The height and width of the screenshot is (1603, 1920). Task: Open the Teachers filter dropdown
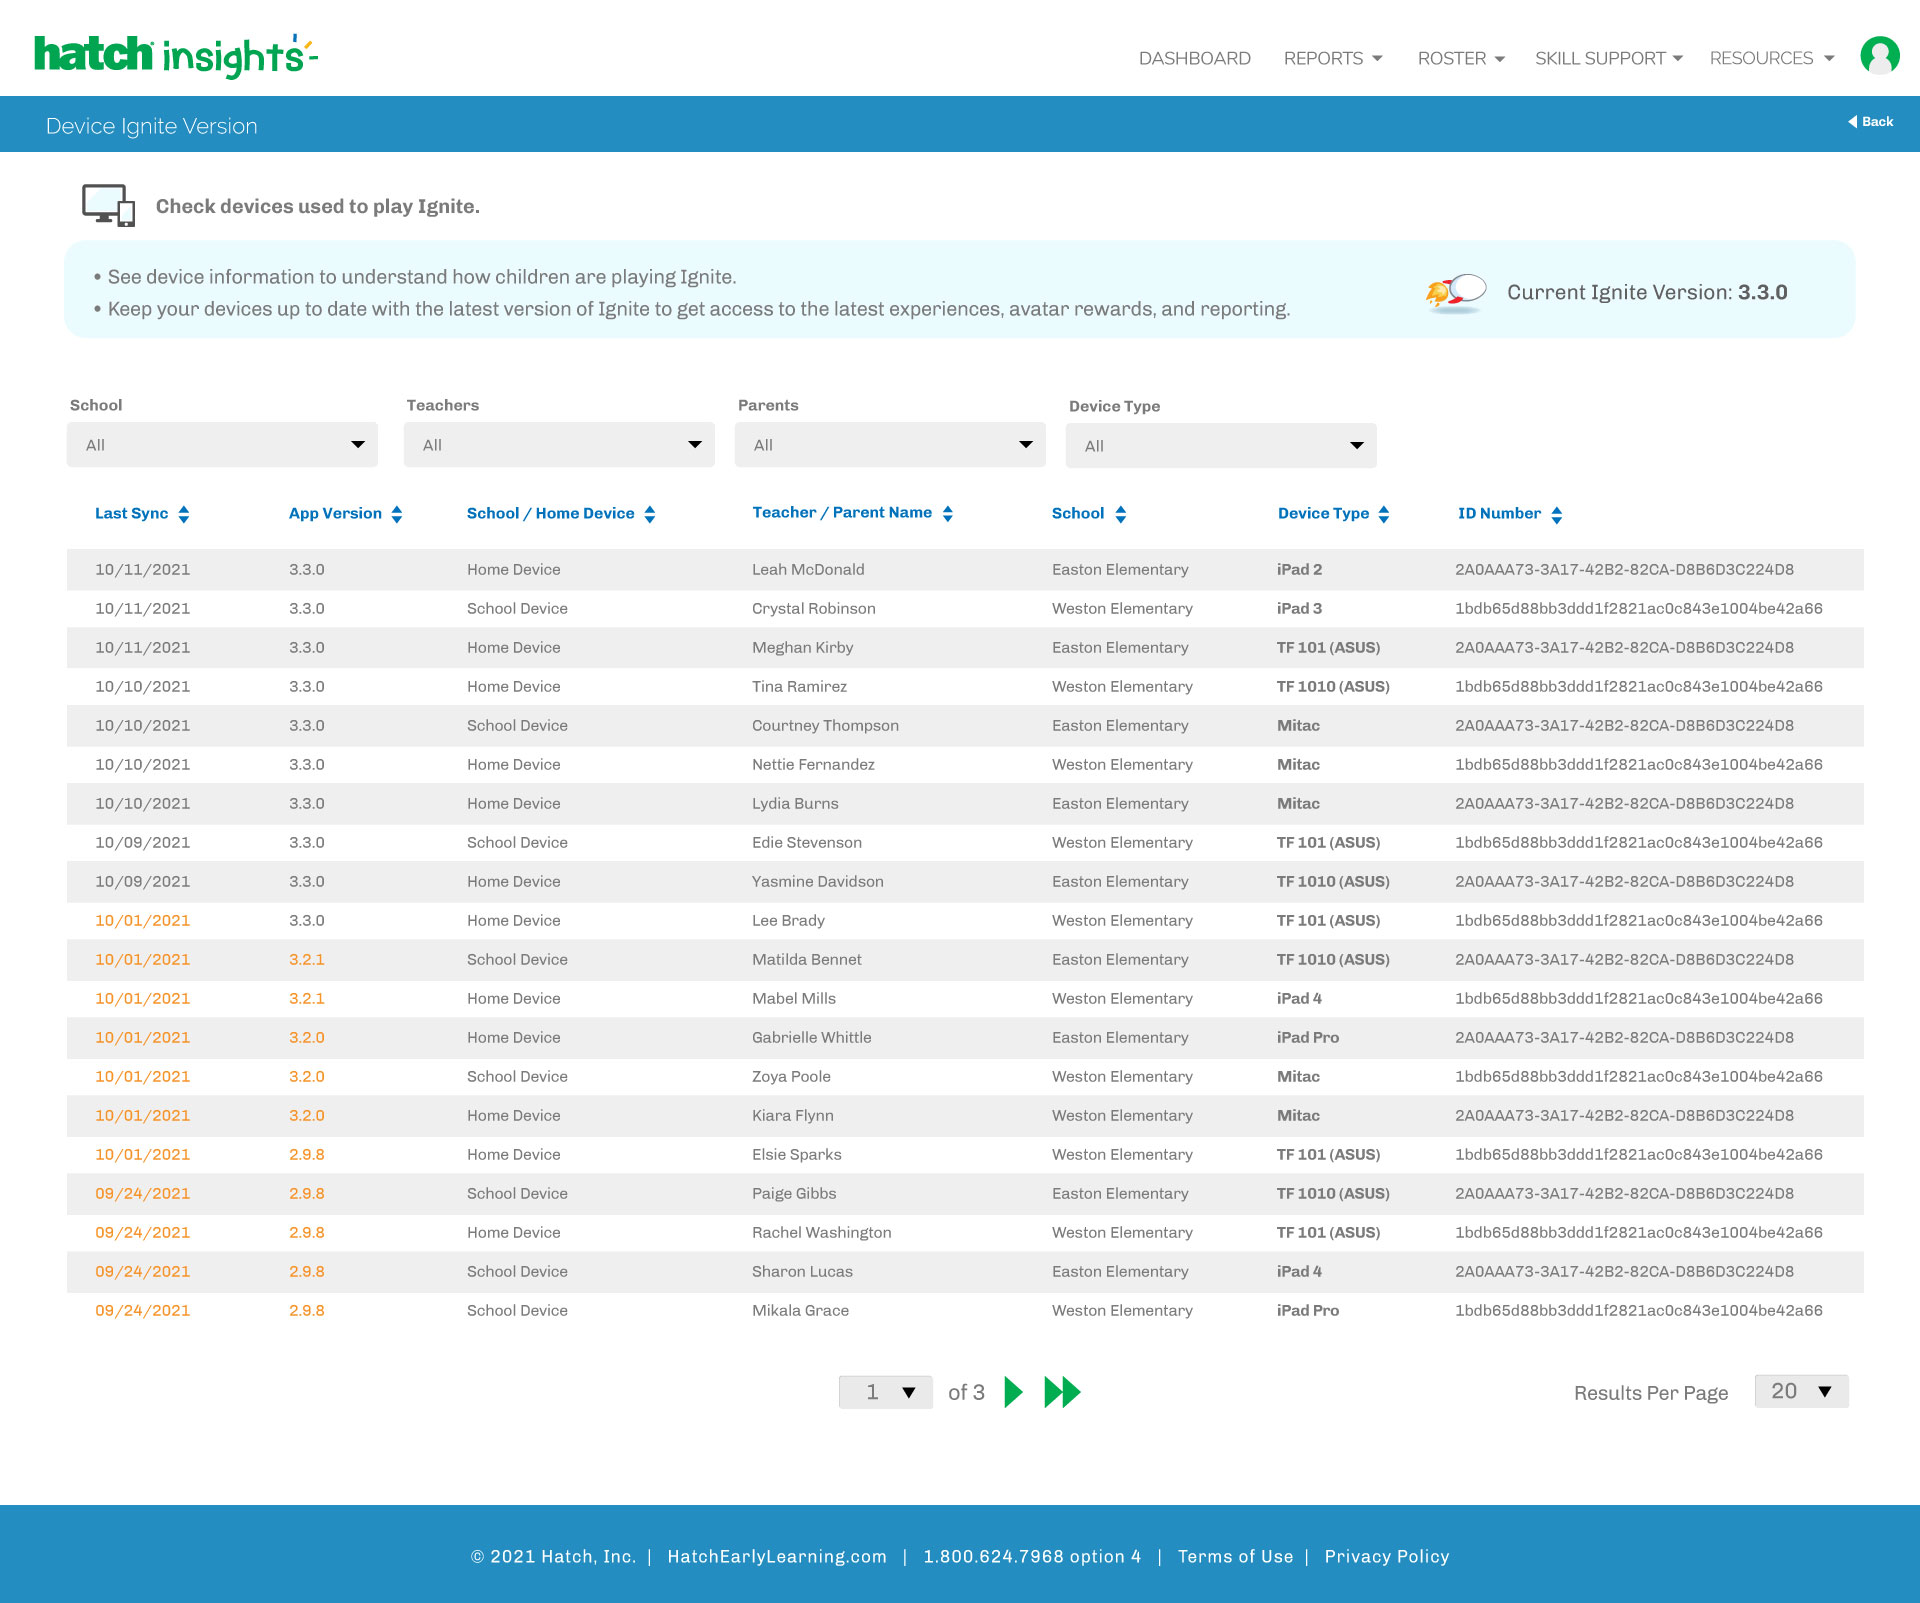point(559,445)
